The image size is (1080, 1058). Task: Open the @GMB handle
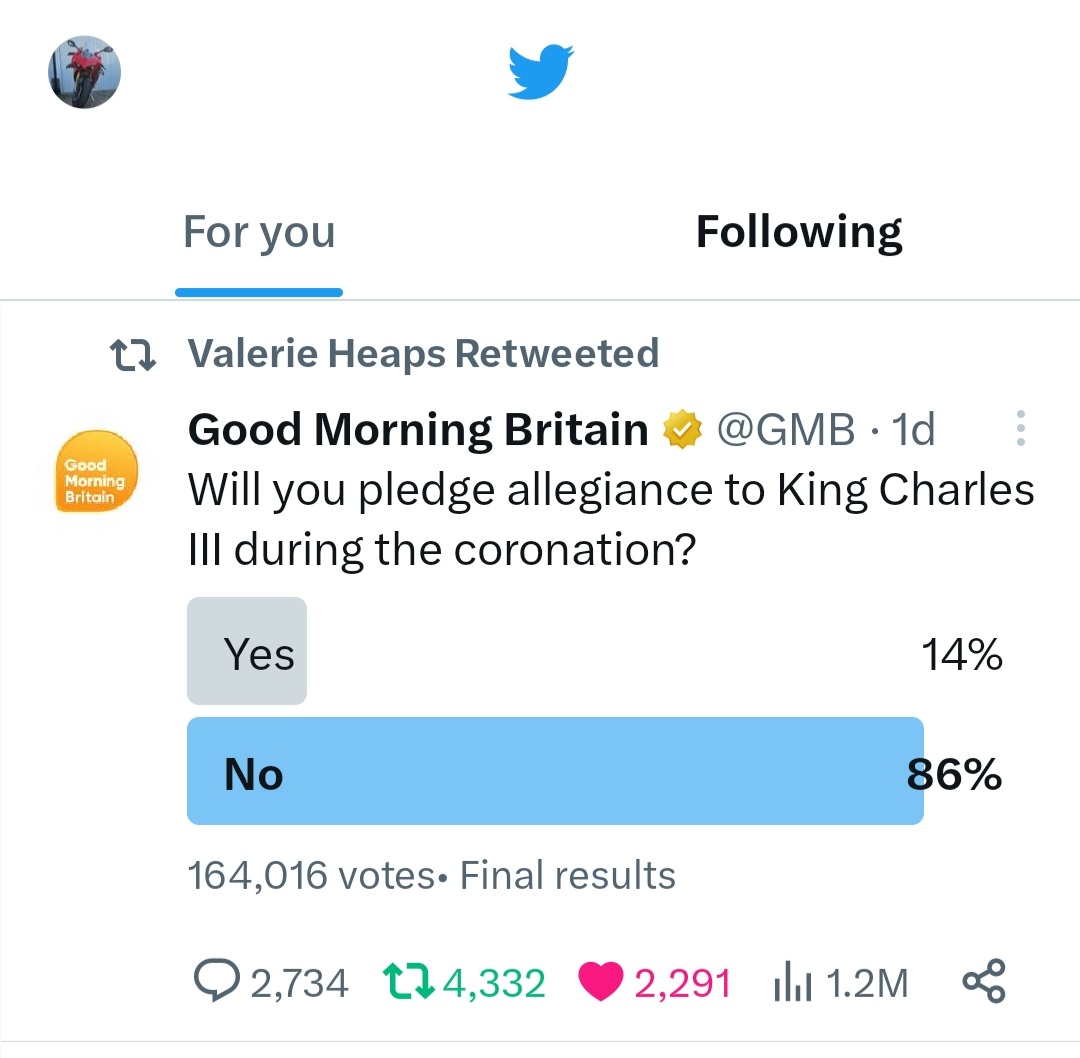[786, 430]
